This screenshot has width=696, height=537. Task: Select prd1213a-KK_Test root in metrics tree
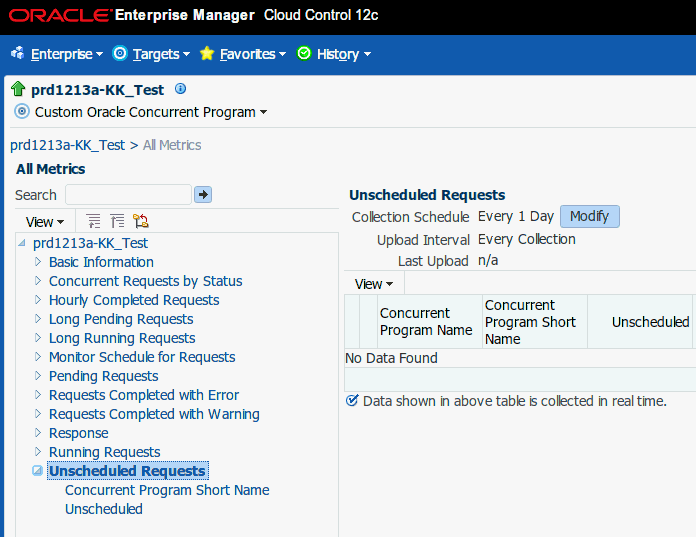pyautogui.click(x=90, y=243)
